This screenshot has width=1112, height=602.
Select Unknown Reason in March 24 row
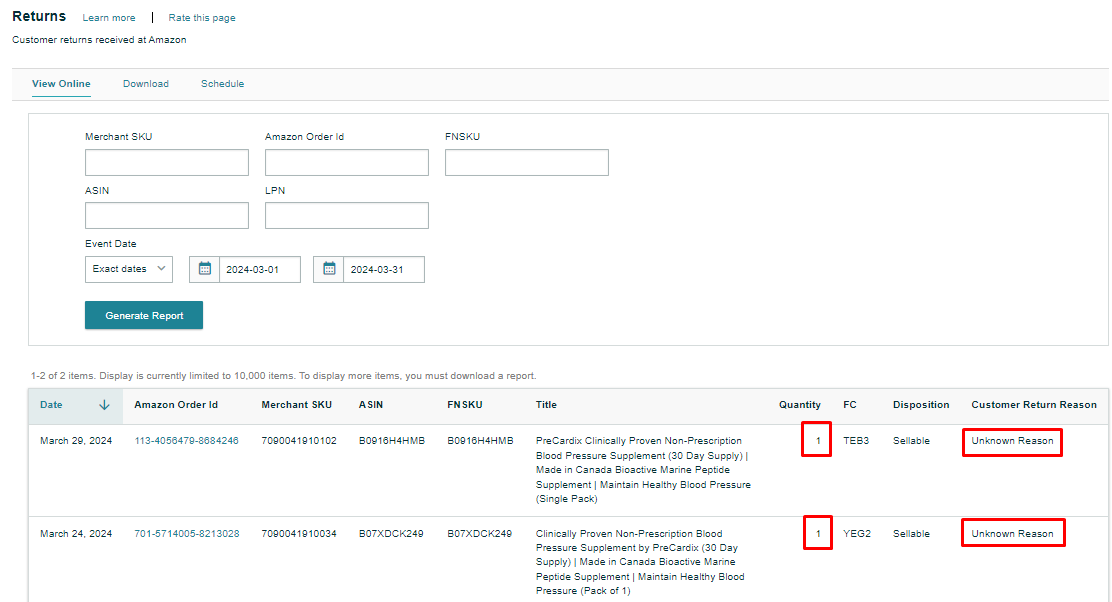[1012, 534]
